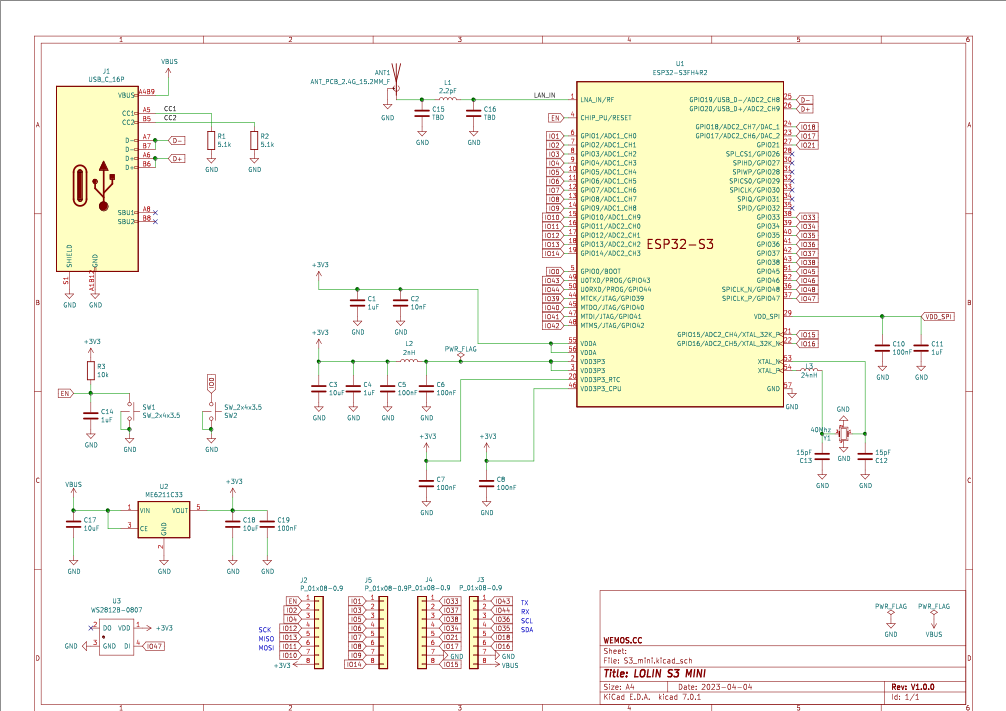Select resistor R3 10k symbol
The height and width of the screenshot is (711, 1006).
pyautogui.click(x=91, y=371)
